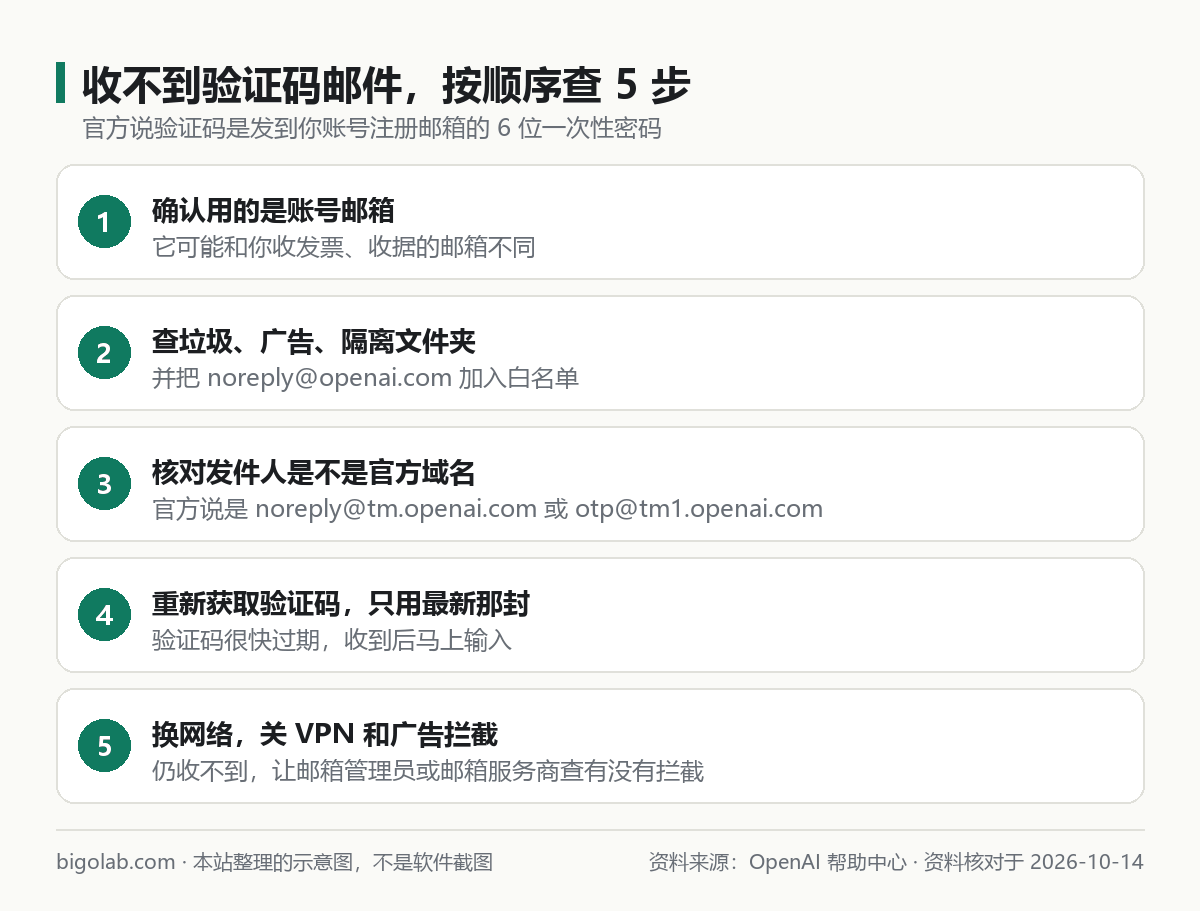Click the step title 换网络，关 VPN 和广告拦截
The height and width of the screenshot is (911, 1200).
tap(325, 735)
